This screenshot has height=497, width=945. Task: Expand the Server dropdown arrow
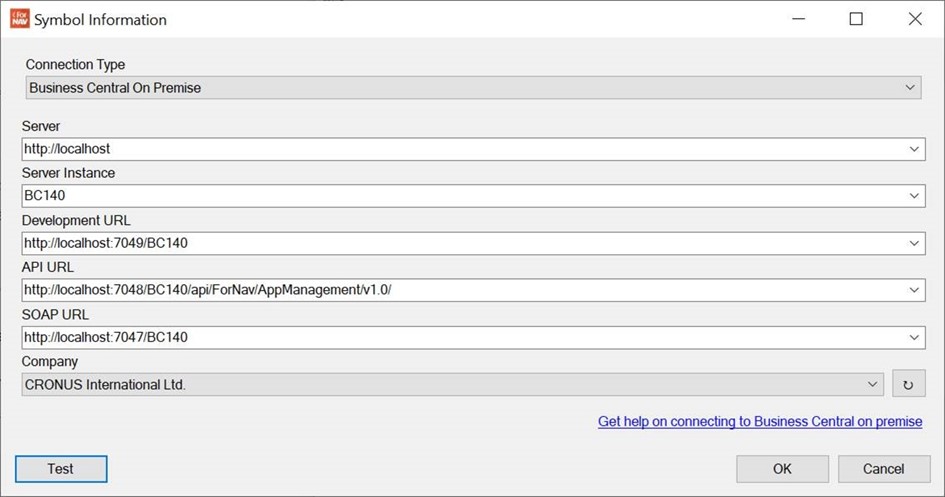pyautogui.click(x=914, y=149)
